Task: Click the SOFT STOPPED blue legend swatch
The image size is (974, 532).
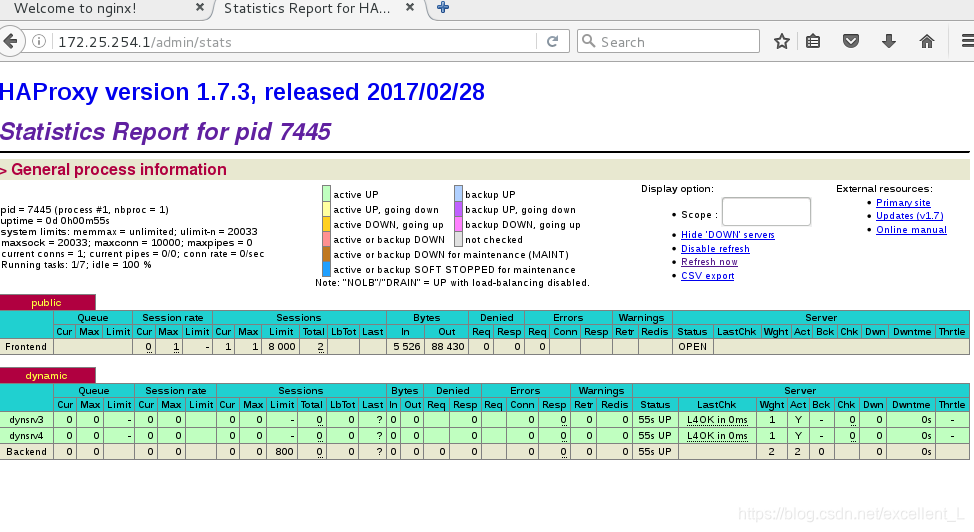Action: pyautogui.click(x=326, y=269)
